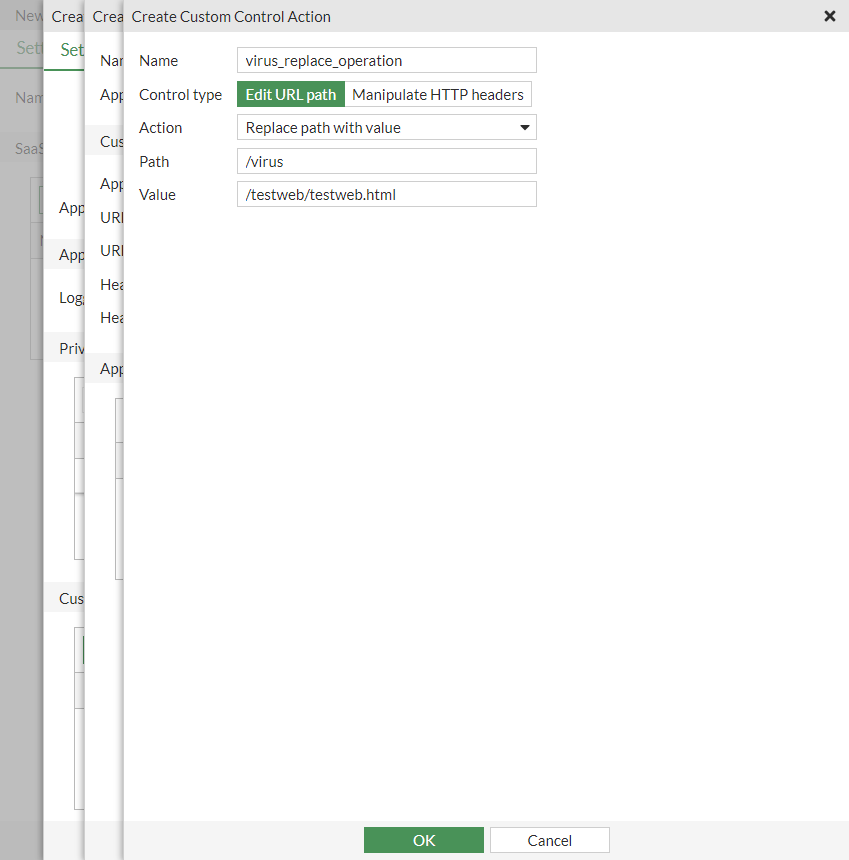This screenshot has height=860, width=849.
Task: Edit the Path field containing "/virus"
Action: point(386,160)
